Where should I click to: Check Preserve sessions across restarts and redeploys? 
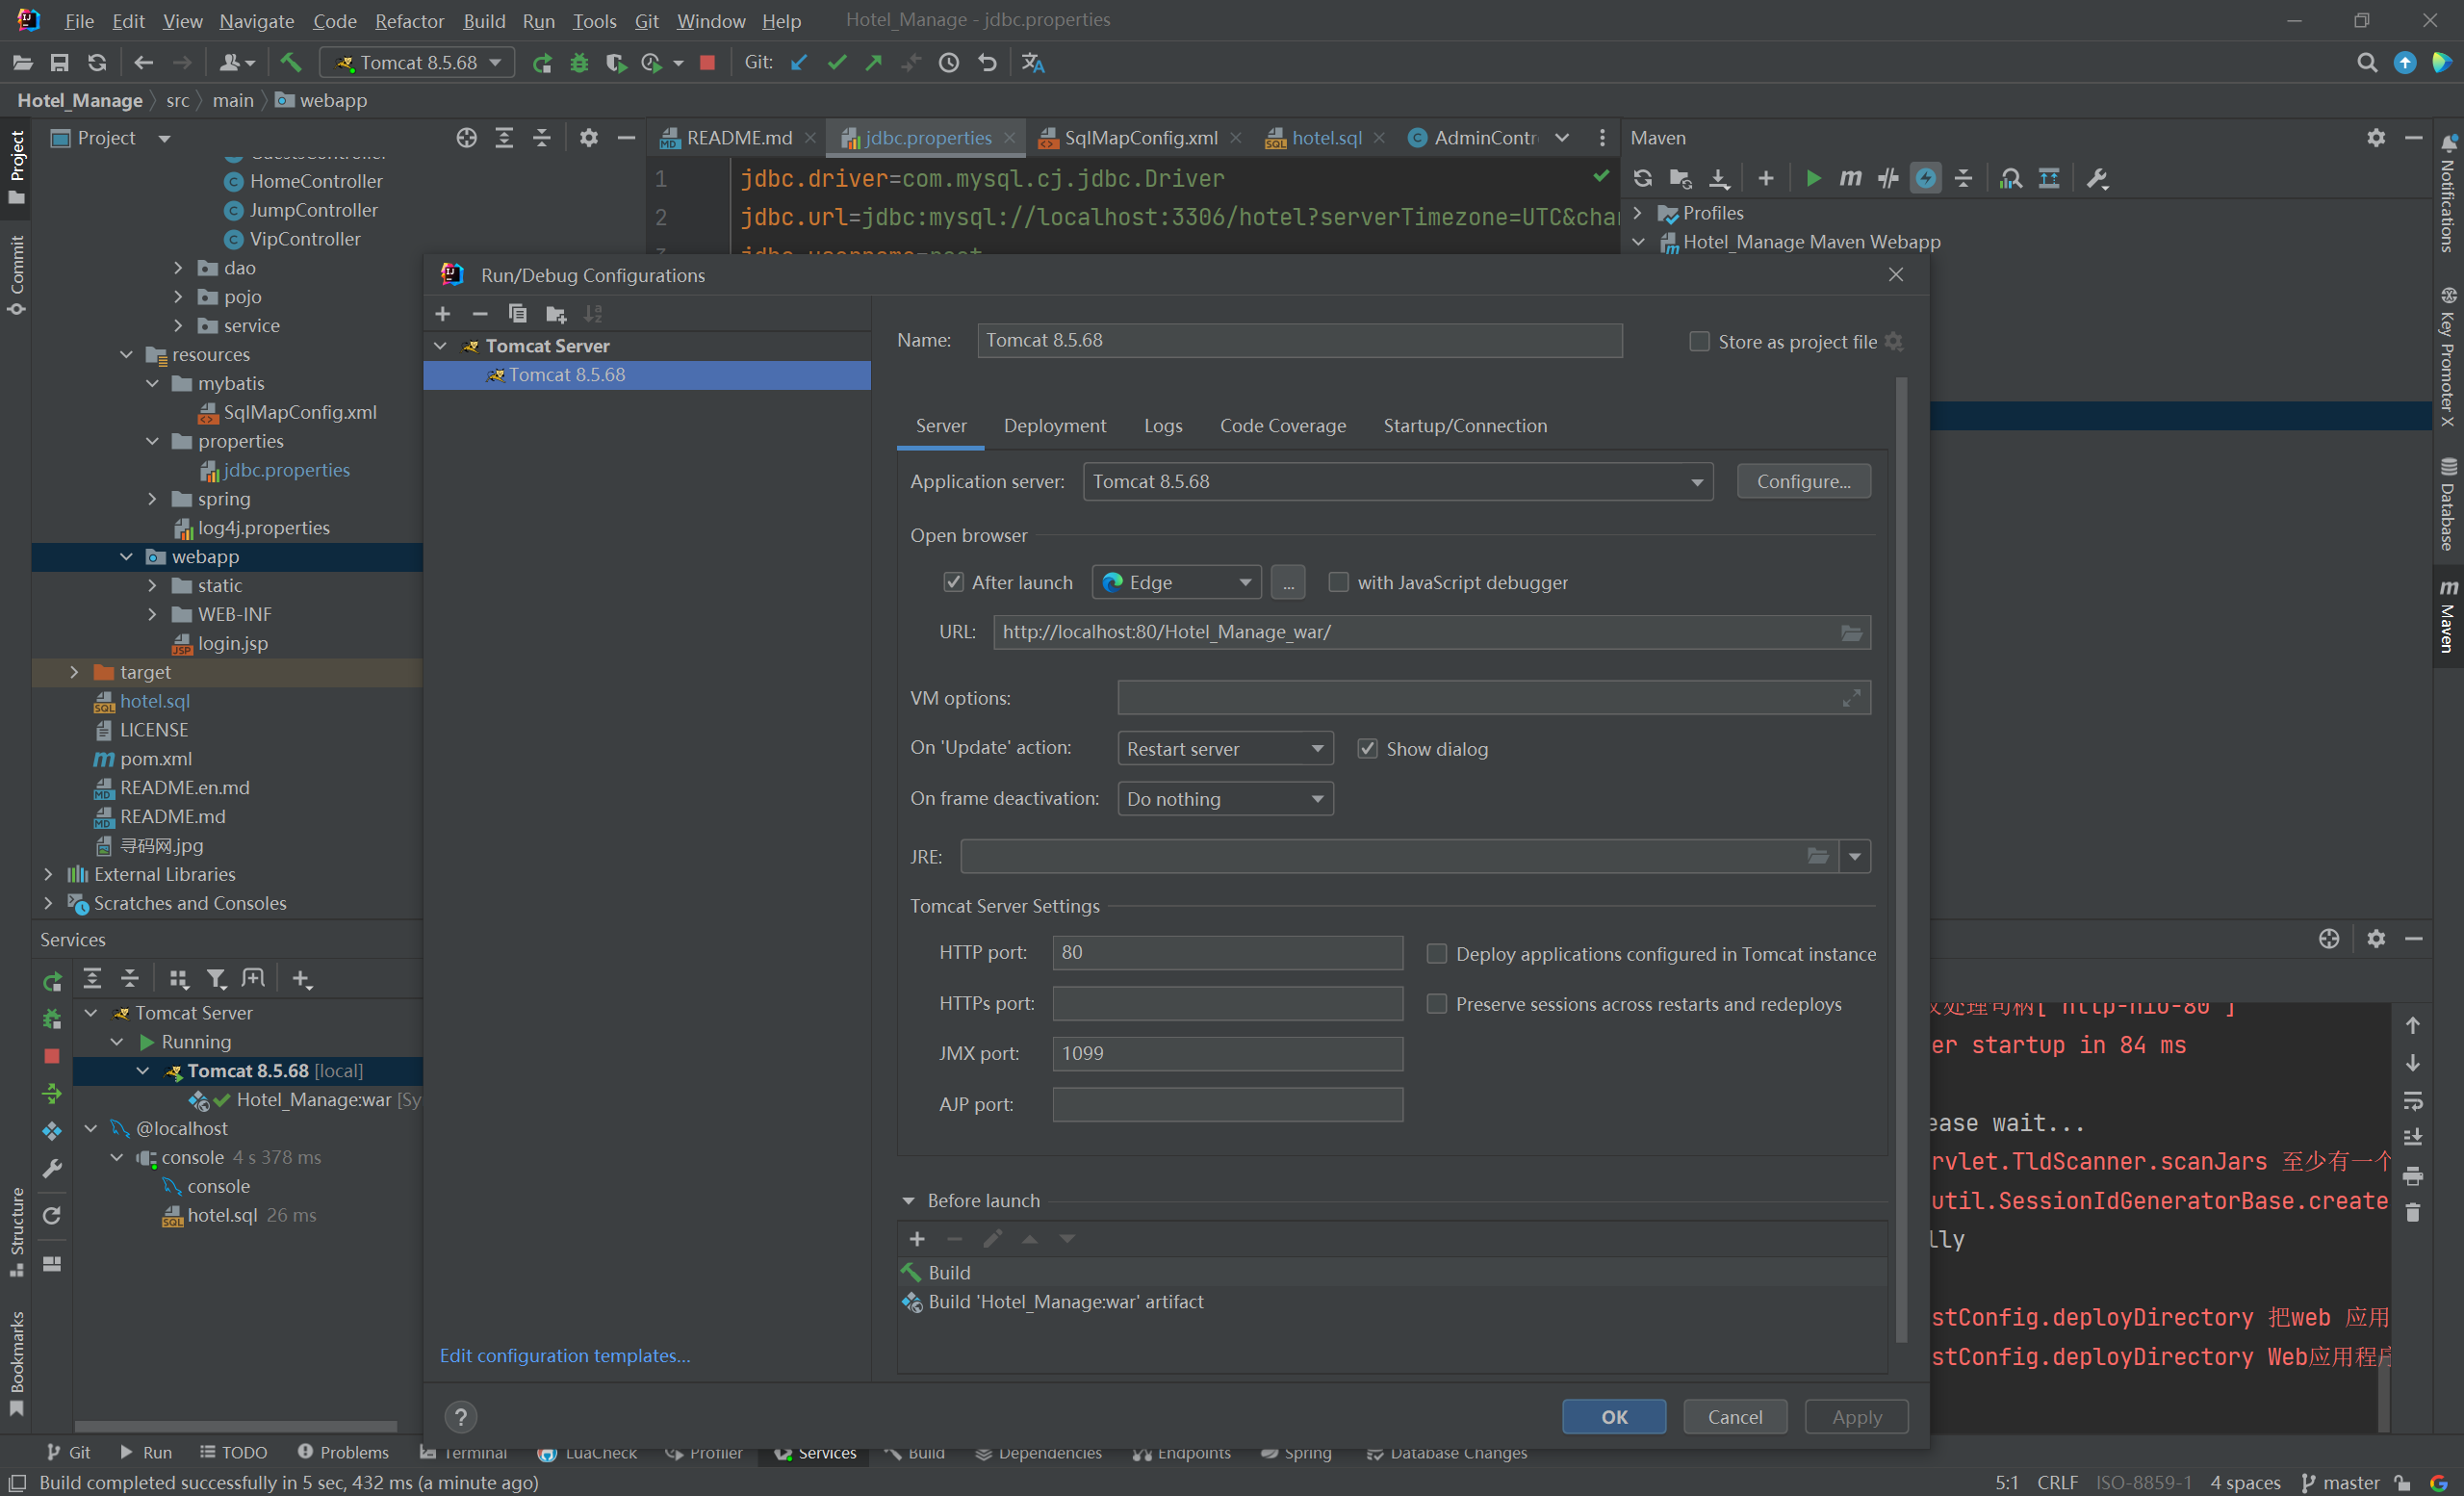[1436, 1004]
